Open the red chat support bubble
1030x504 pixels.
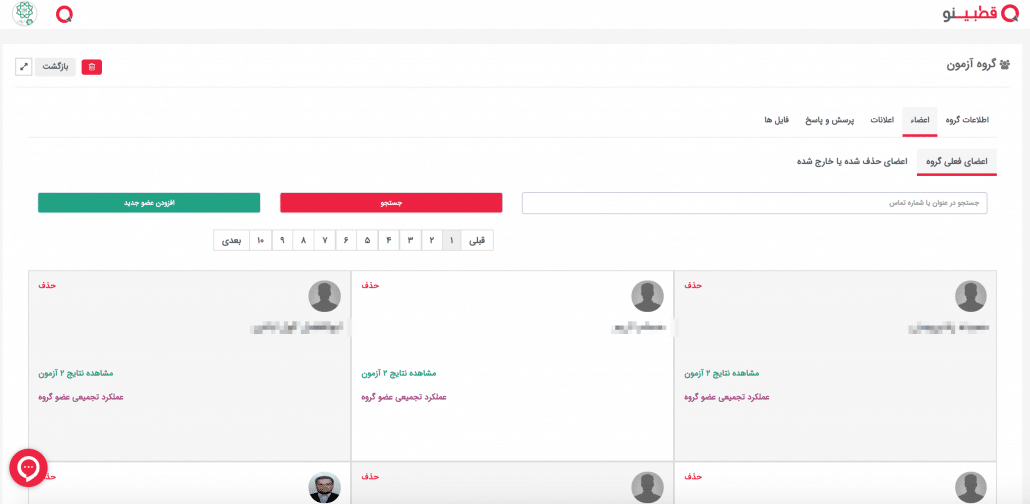click(28, 467)
